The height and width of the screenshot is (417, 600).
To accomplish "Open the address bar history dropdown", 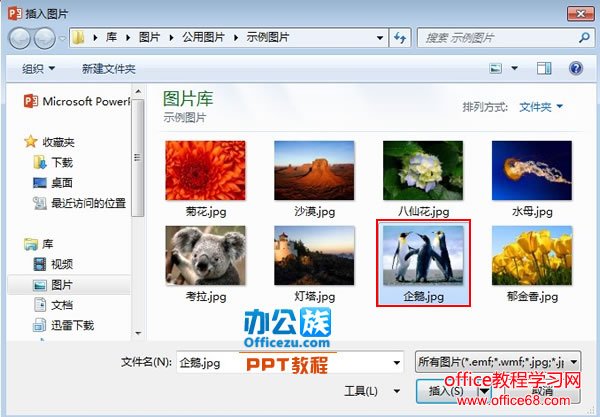I will click(380, 38).
